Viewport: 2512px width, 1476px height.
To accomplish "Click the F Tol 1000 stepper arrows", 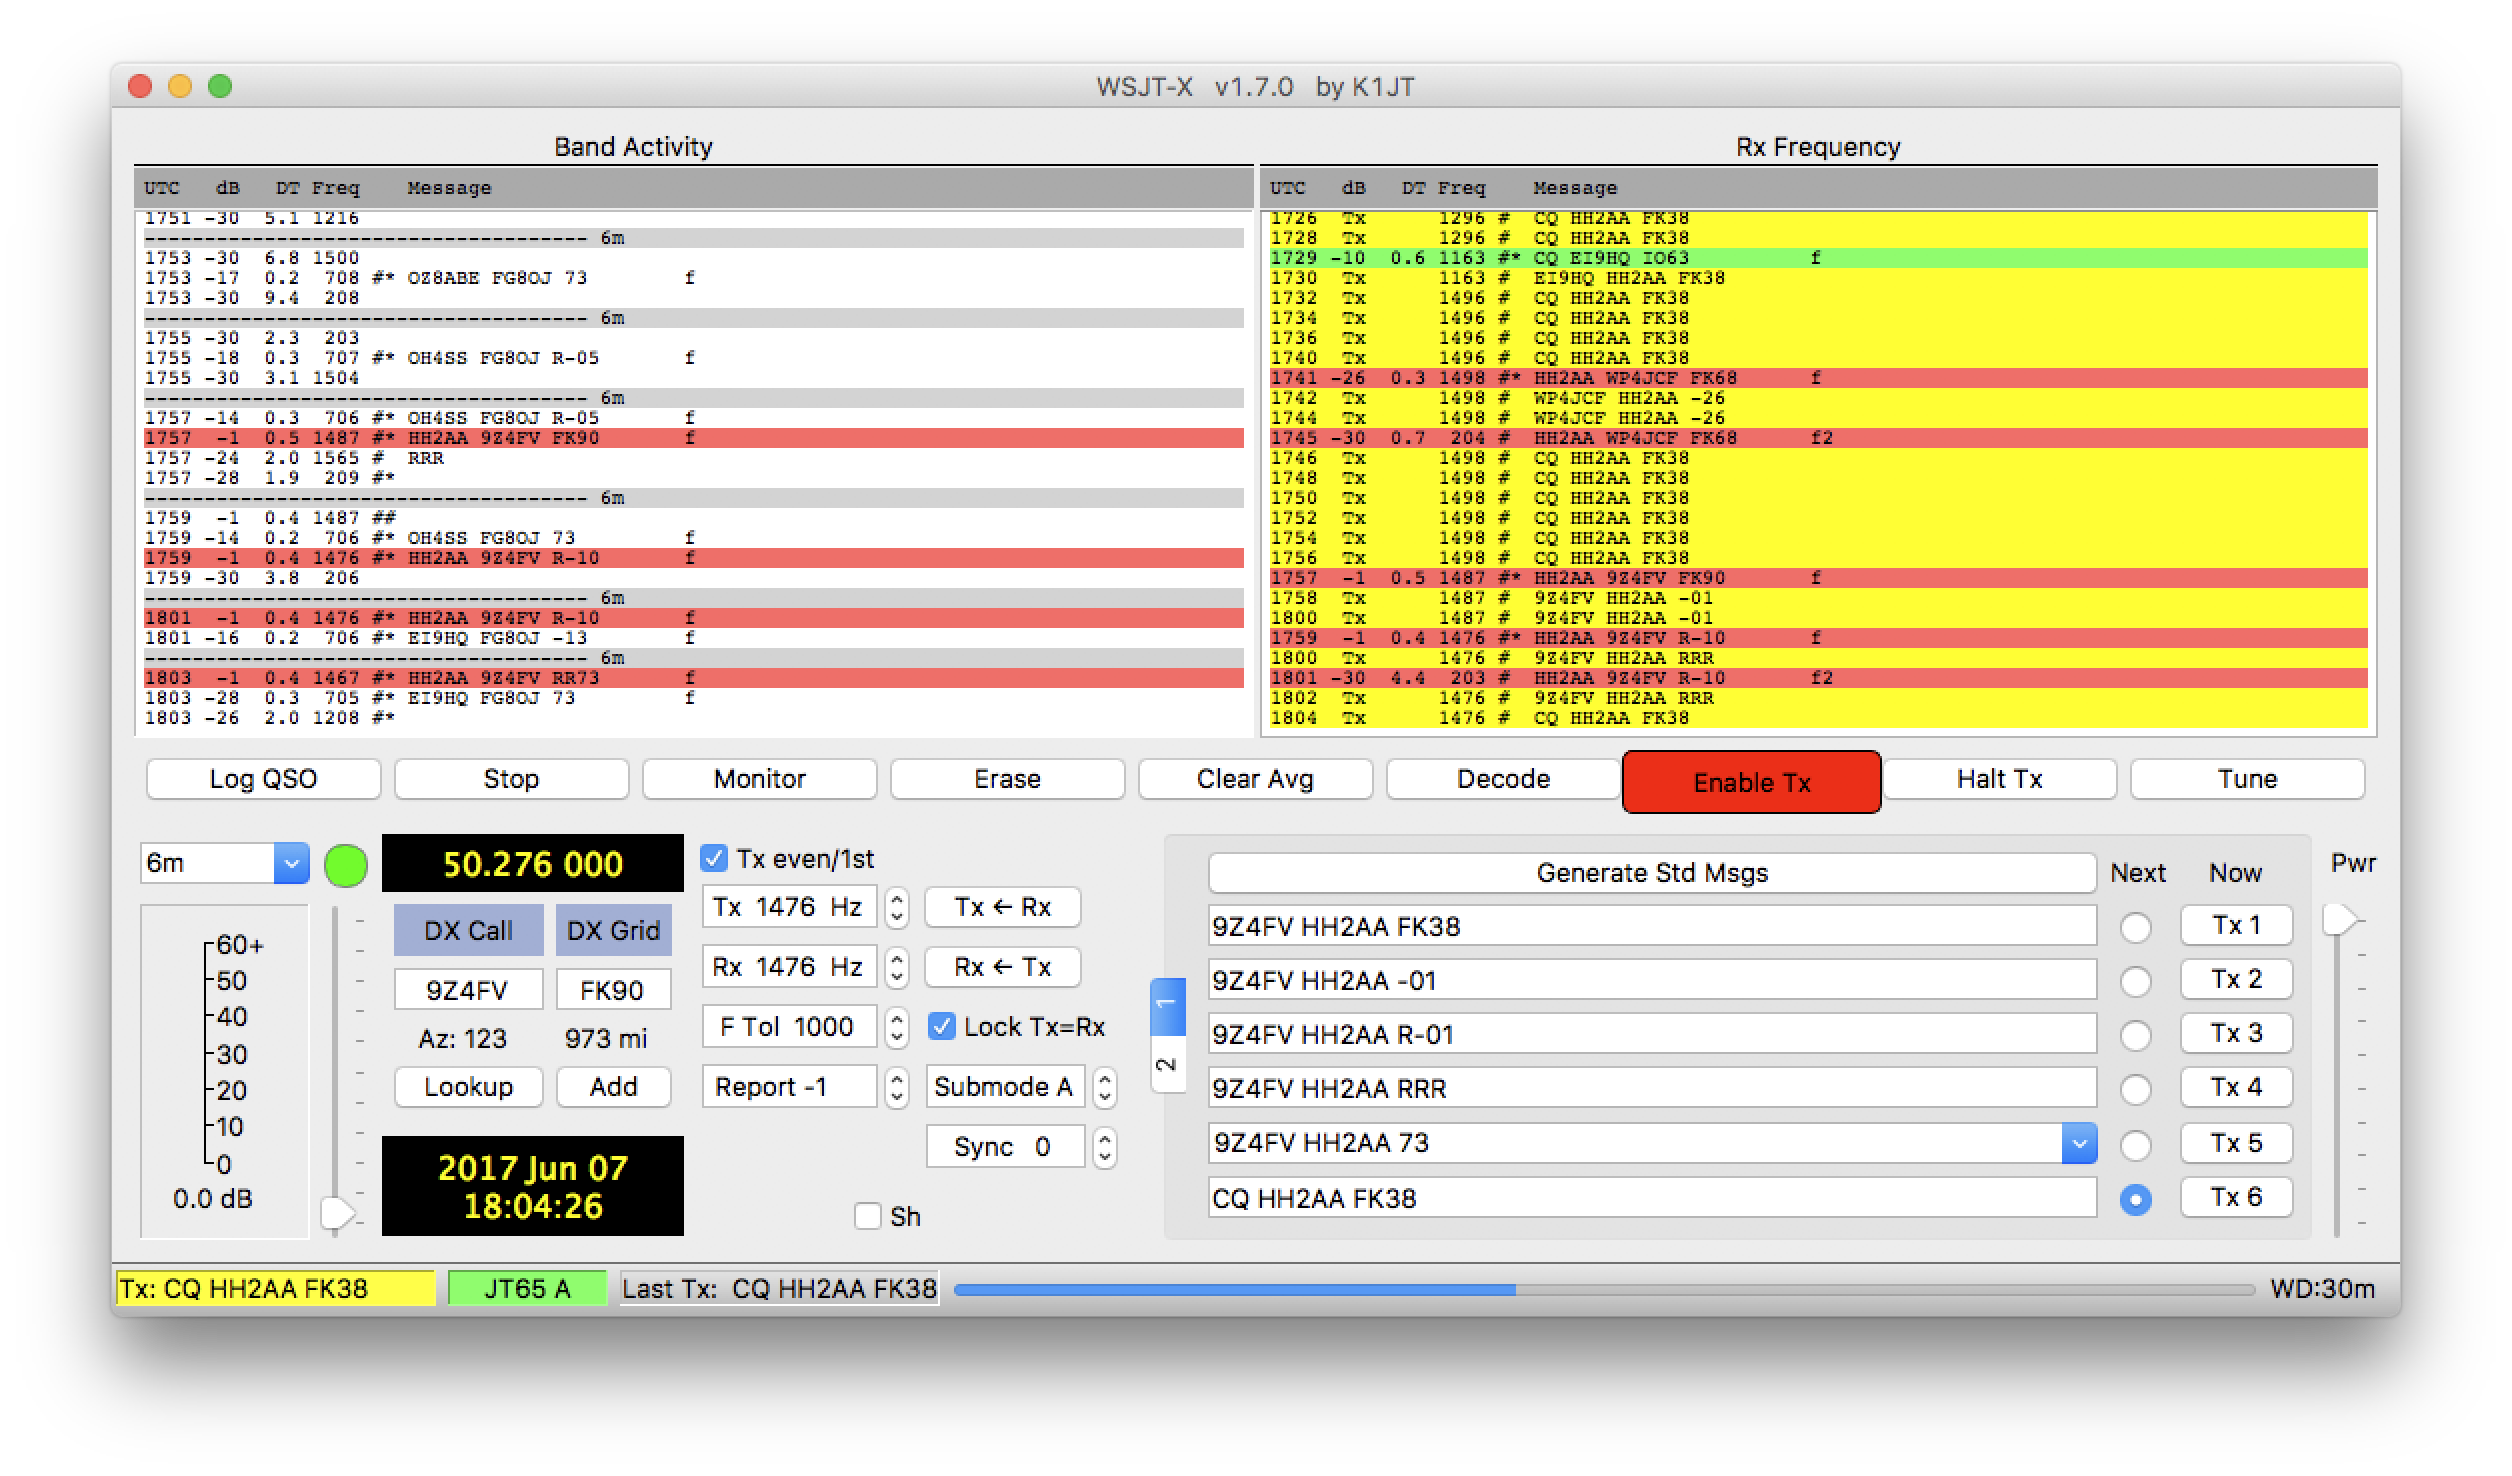I will pos(897,1027).
